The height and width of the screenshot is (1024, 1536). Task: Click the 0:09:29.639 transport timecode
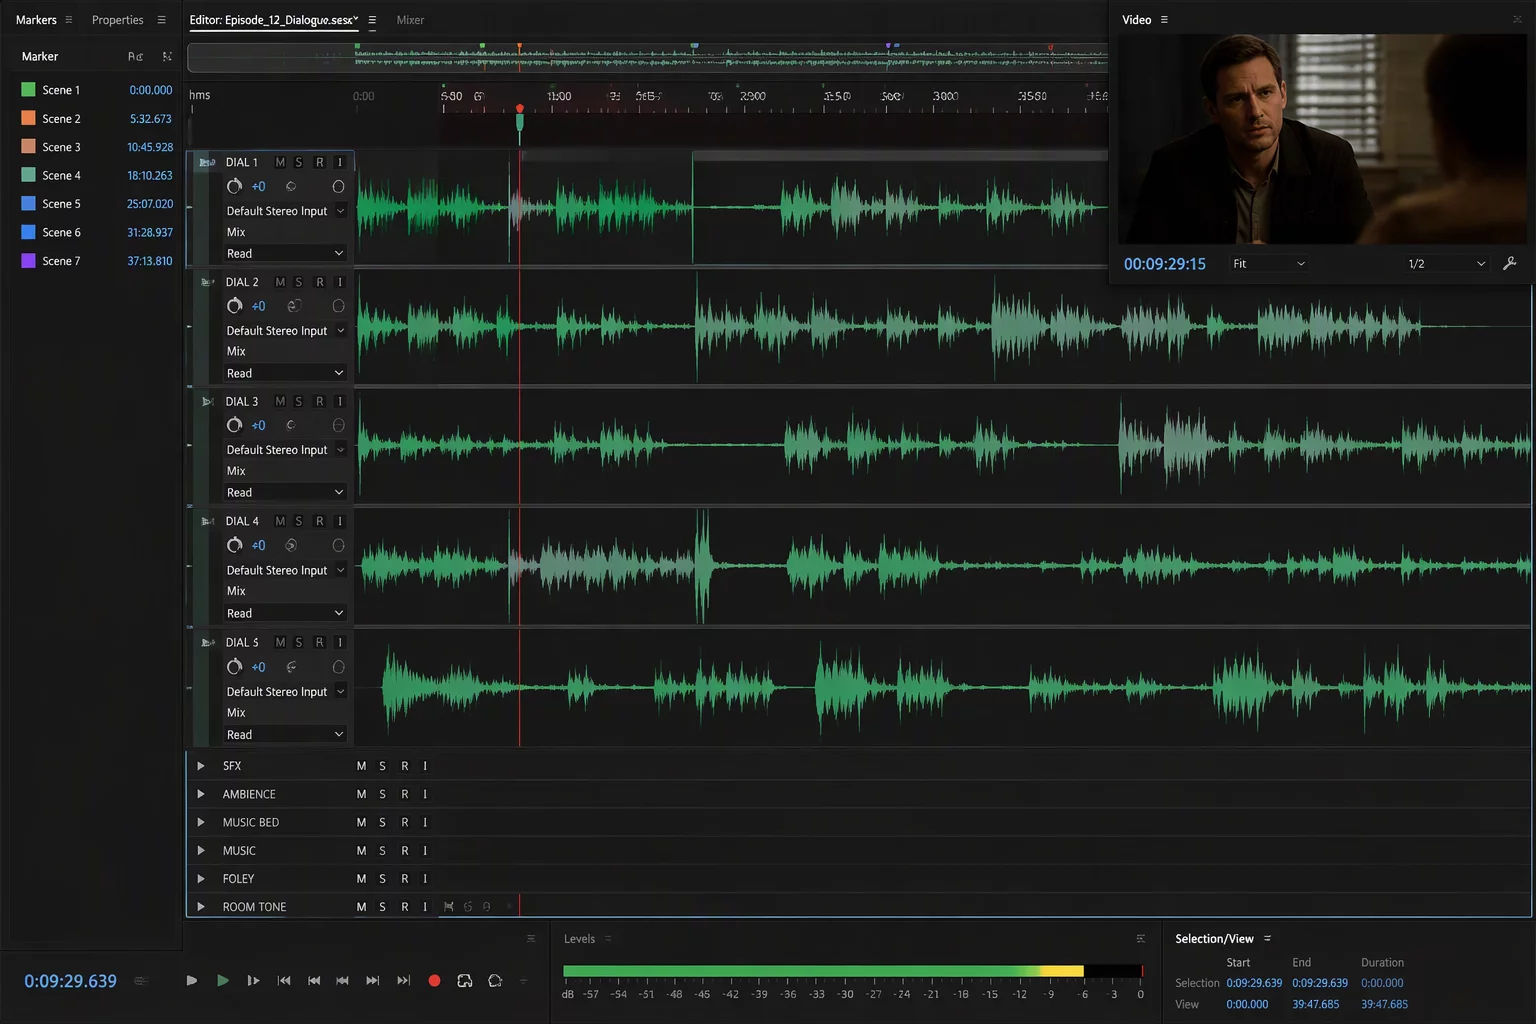click(x=70, y=981)
